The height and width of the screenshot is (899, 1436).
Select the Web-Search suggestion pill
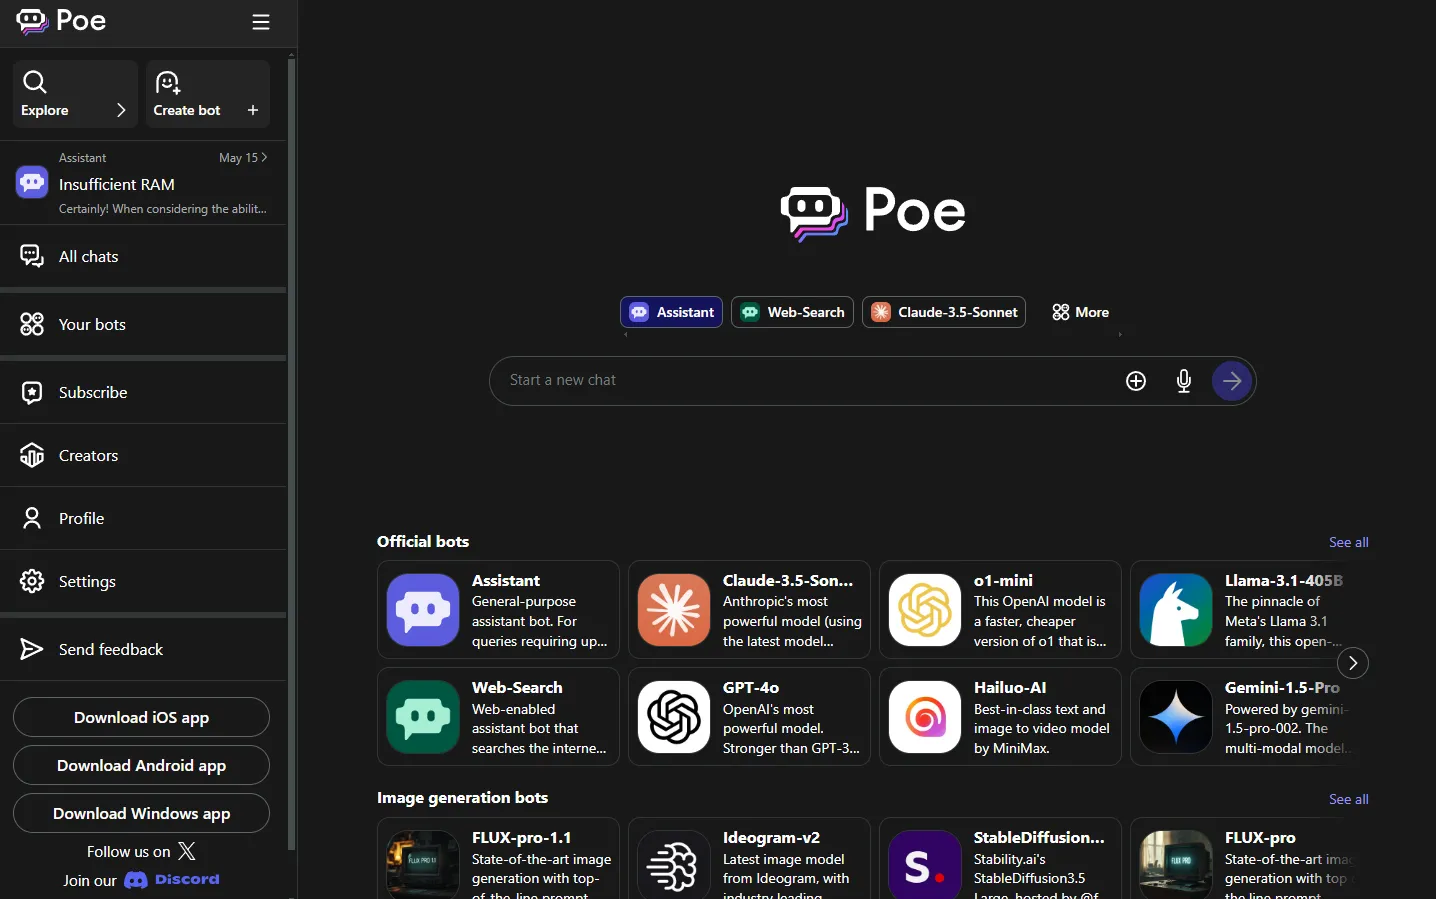791,312
